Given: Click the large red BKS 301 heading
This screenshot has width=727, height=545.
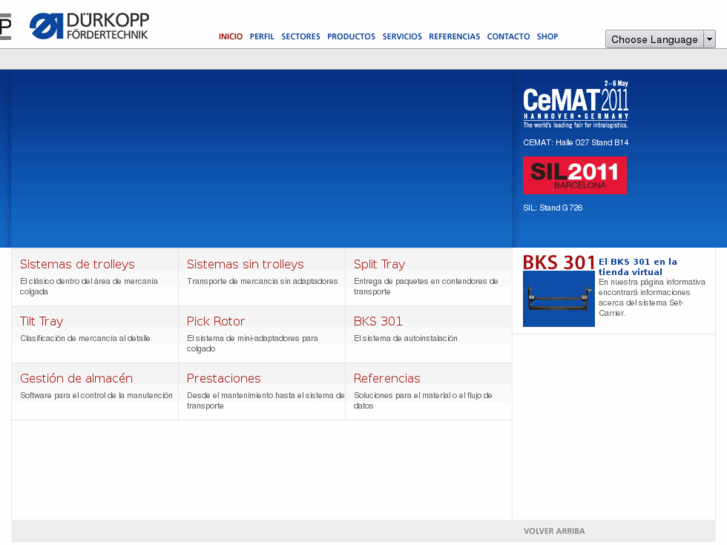Looking at the screenshot, I should pyautogui.click(x=559, y=263).
